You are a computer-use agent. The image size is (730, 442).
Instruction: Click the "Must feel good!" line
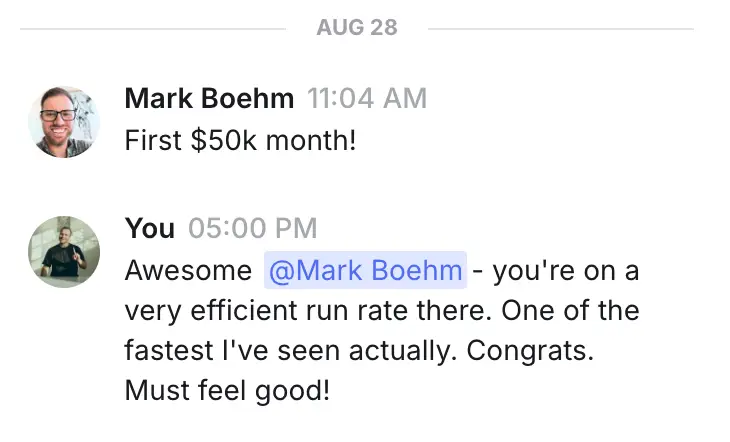pyautogui.click(x=227, y=390)
